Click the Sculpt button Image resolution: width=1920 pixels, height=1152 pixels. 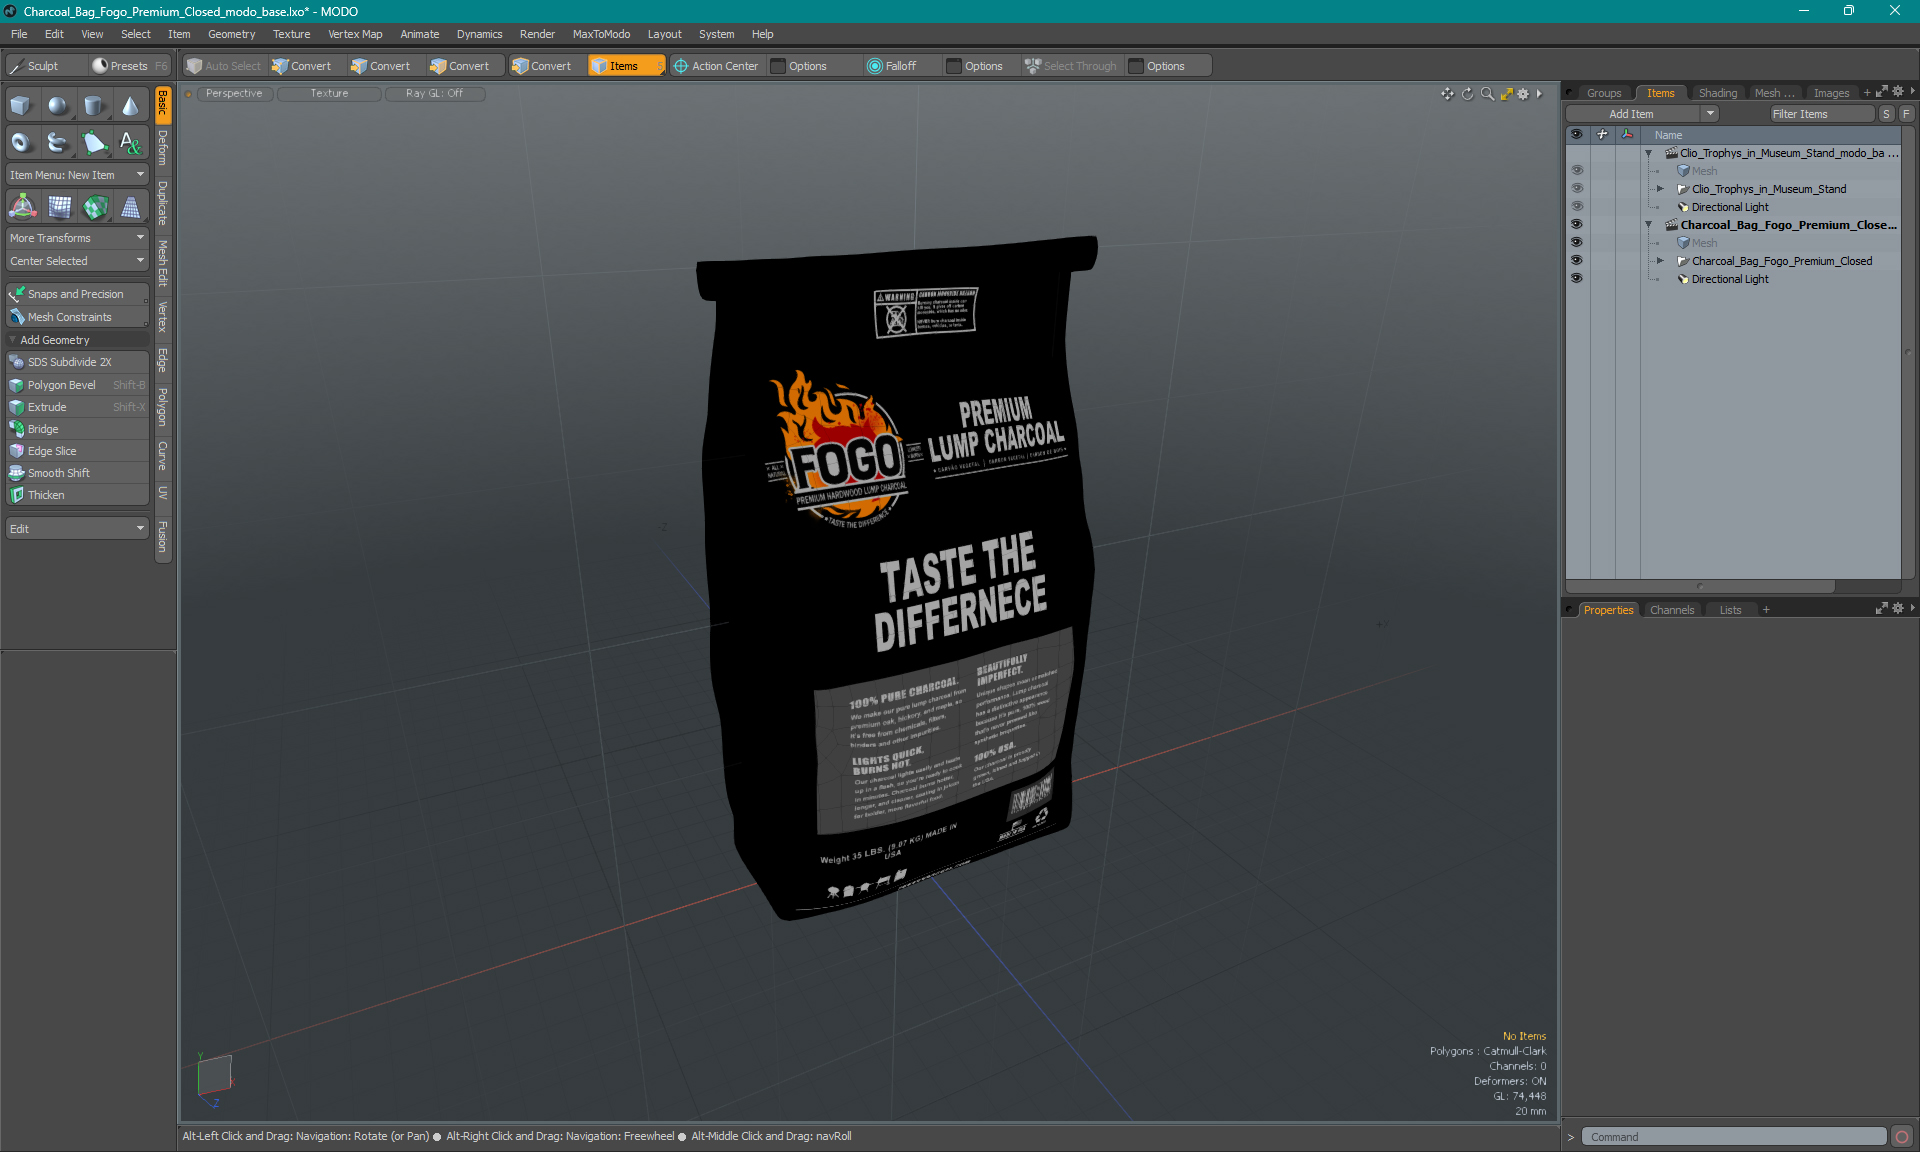tap(45, 66)
